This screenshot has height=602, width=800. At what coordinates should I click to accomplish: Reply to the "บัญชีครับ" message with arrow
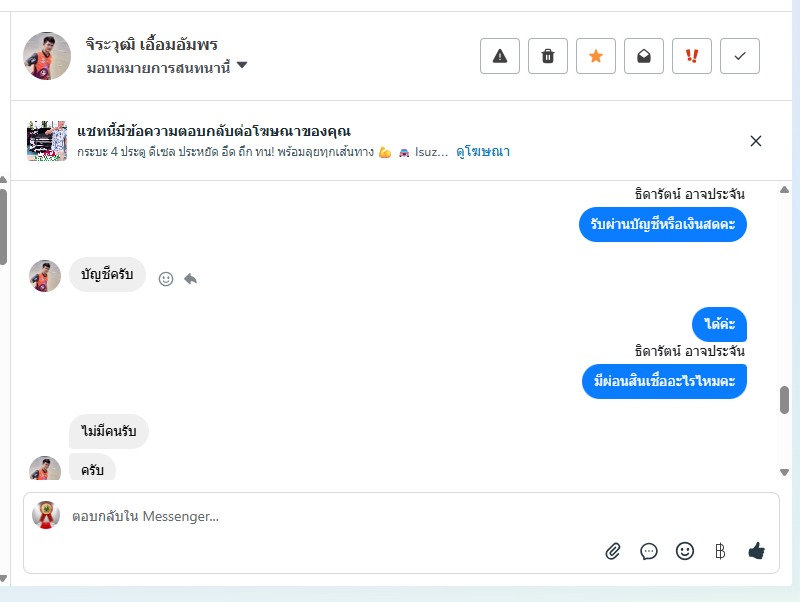(190, 279)
